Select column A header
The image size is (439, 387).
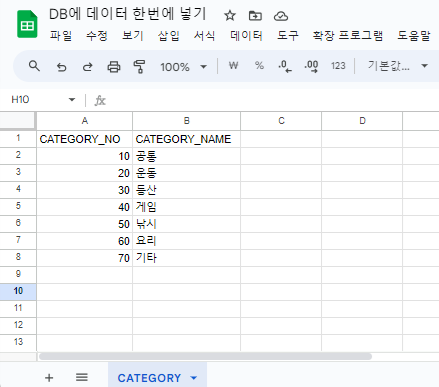pyautogui.click(x=85, y=121)
